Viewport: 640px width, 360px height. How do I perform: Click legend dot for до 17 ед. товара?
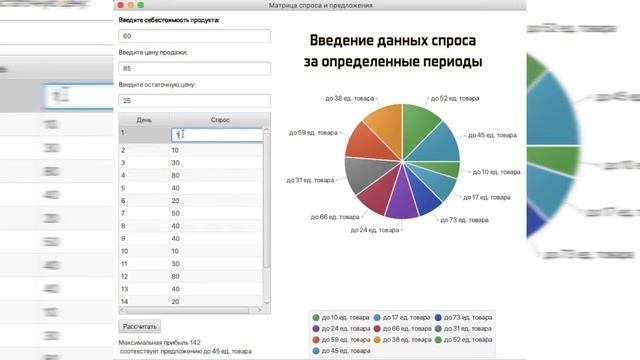[x=377, y=318]
